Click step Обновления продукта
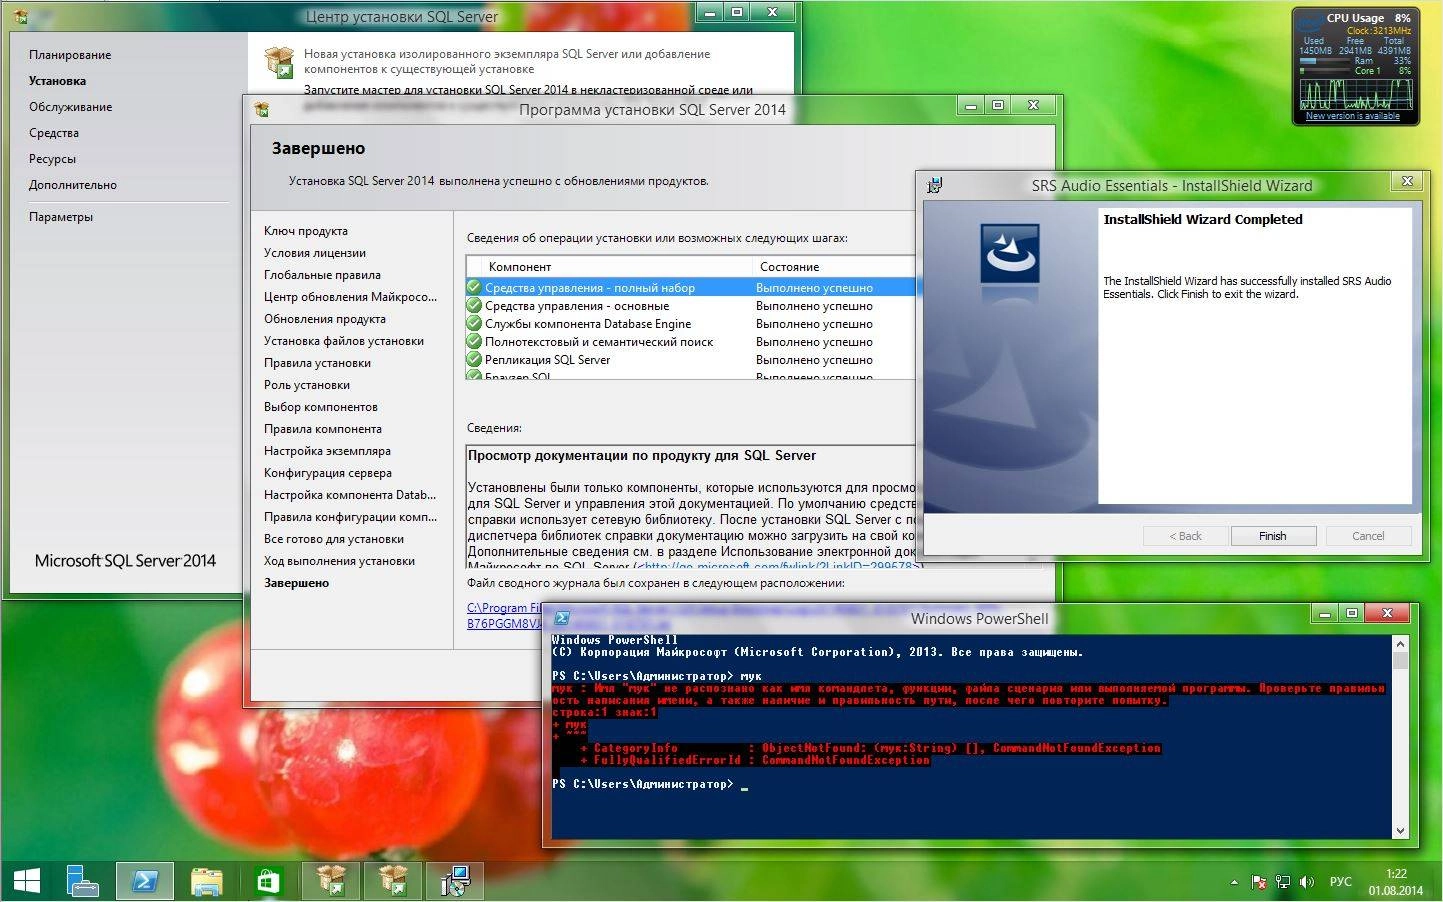Screen dimensions: 1443x902 pyautogui.click(x=325, y=319)
